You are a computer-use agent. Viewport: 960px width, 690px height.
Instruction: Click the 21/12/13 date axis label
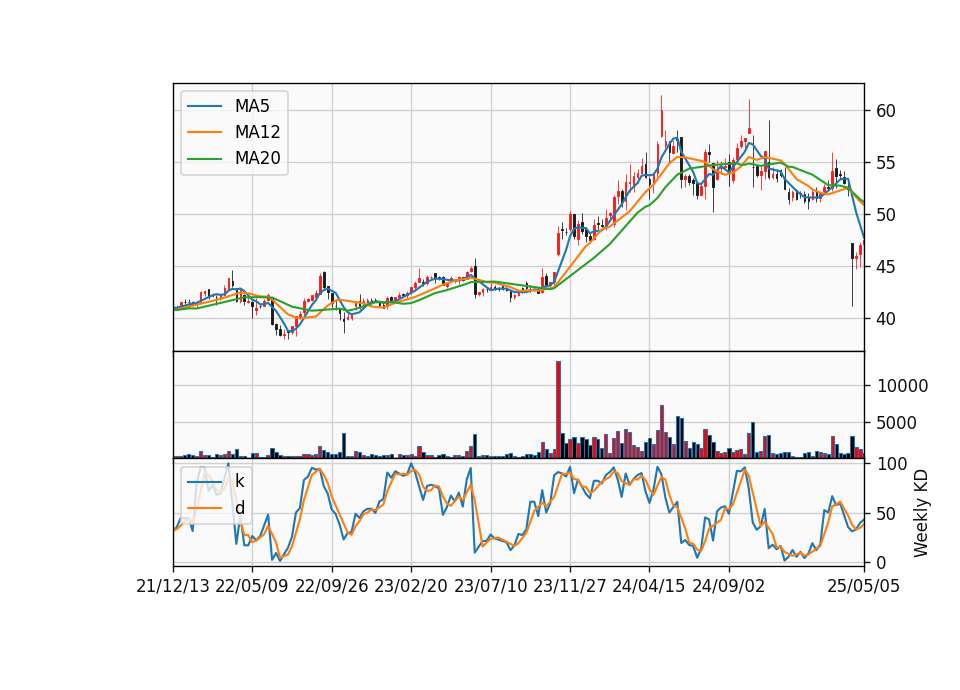(x=173, y=586)
